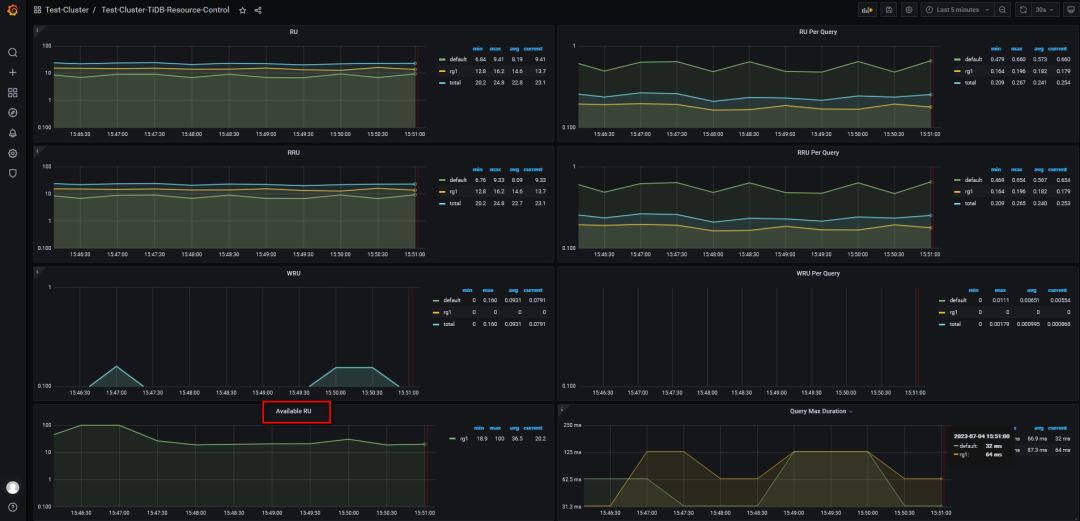Open Configuration gear in the sidebar

[x=12, y=153]
